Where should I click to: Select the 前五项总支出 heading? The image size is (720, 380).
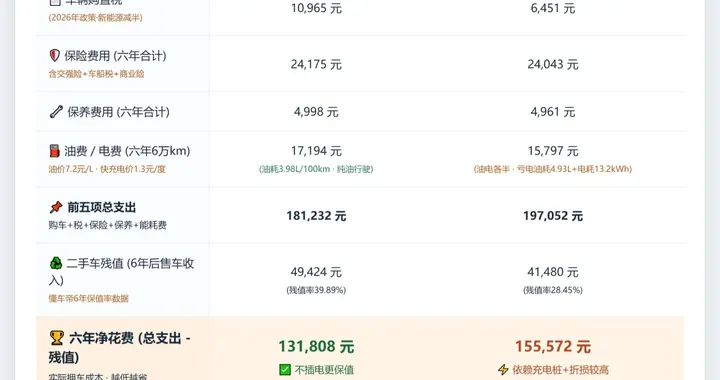click(101, 207)
